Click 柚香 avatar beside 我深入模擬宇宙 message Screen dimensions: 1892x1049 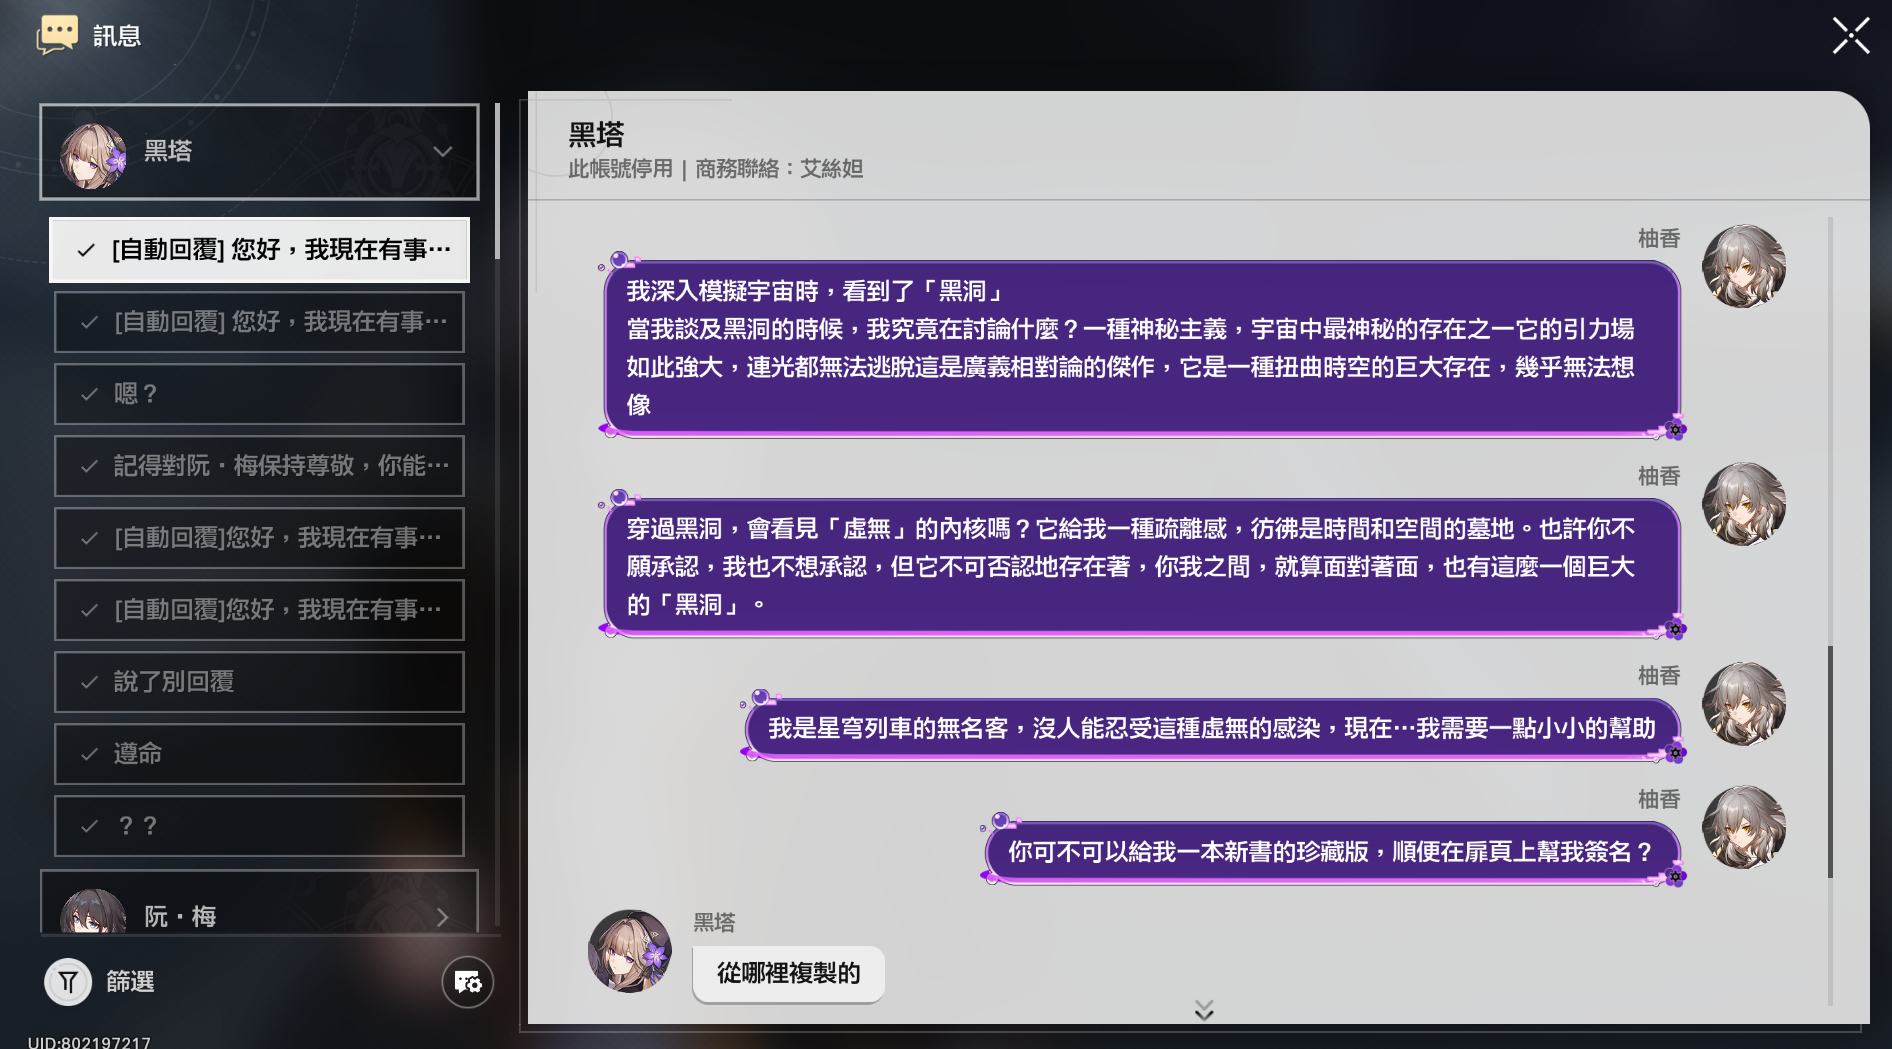1744,266
